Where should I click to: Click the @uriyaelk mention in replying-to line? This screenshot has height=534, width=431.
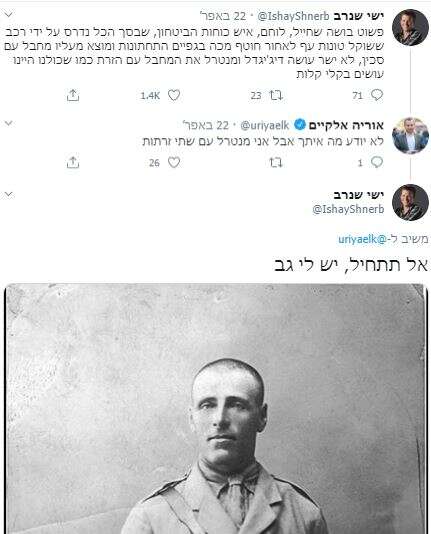pos(362,239)
